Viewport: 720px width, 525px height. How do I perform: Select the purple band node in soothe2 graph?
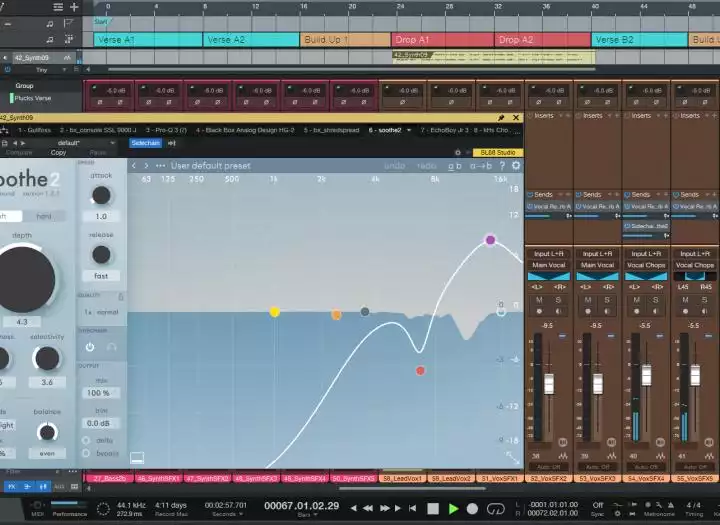tap(490, 240)
